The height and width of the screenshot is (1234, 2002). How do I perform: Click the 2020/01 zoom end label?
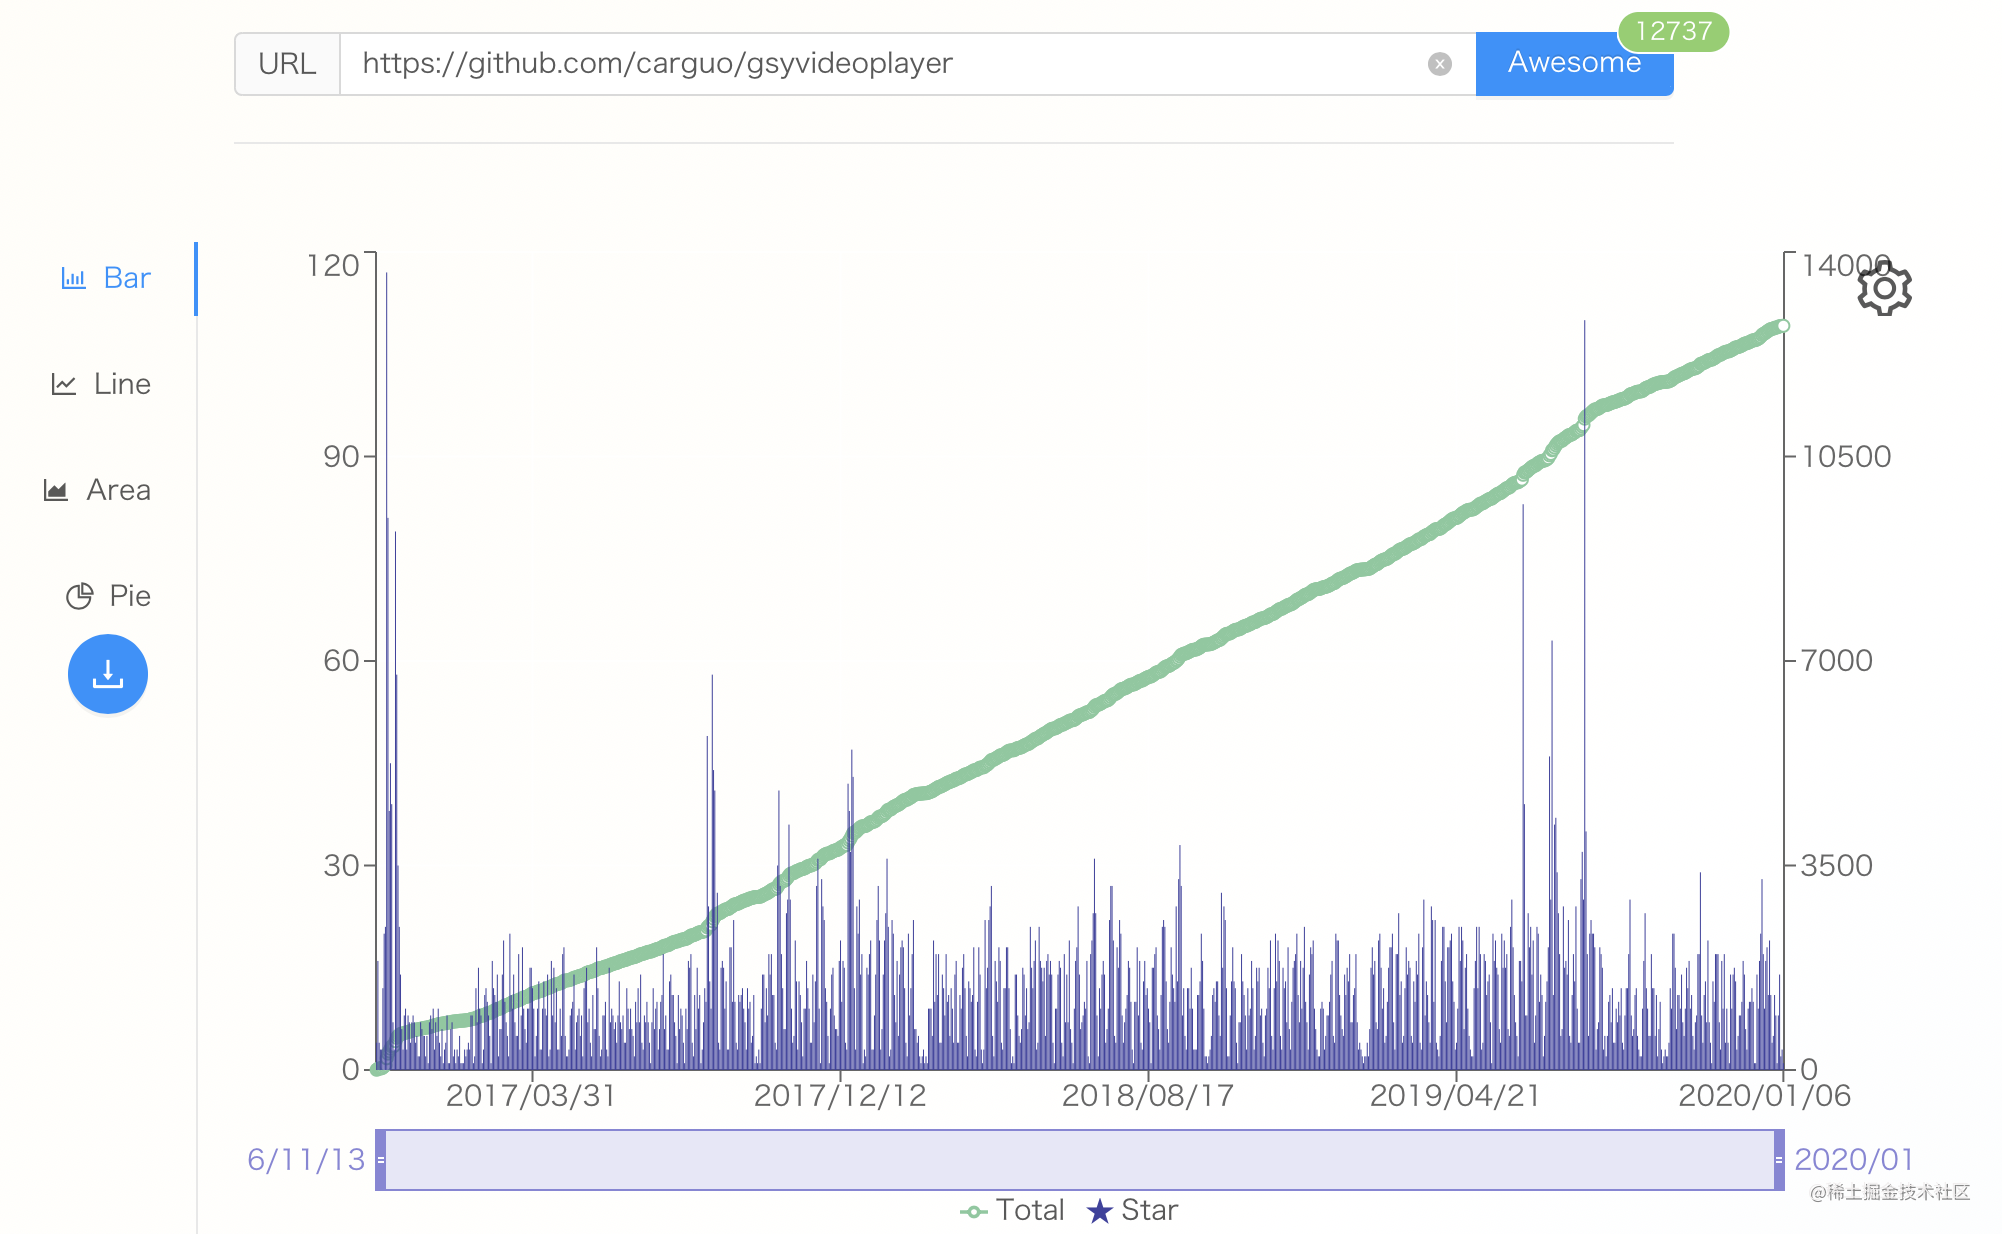[x=1854, y=1160]
